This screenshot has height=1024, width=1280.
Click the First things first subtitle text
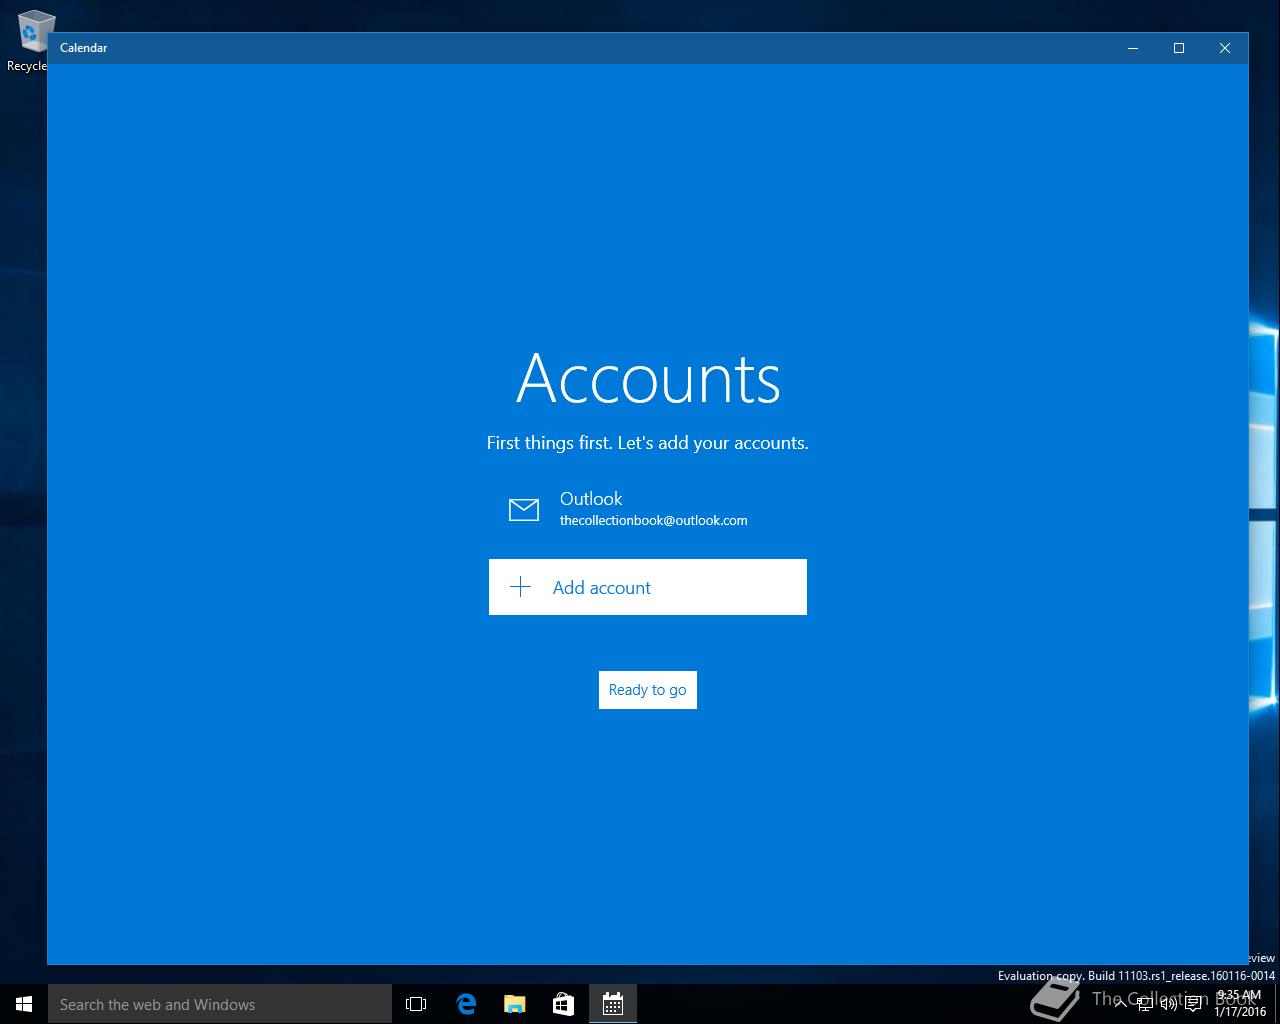[x=647, y=443]
